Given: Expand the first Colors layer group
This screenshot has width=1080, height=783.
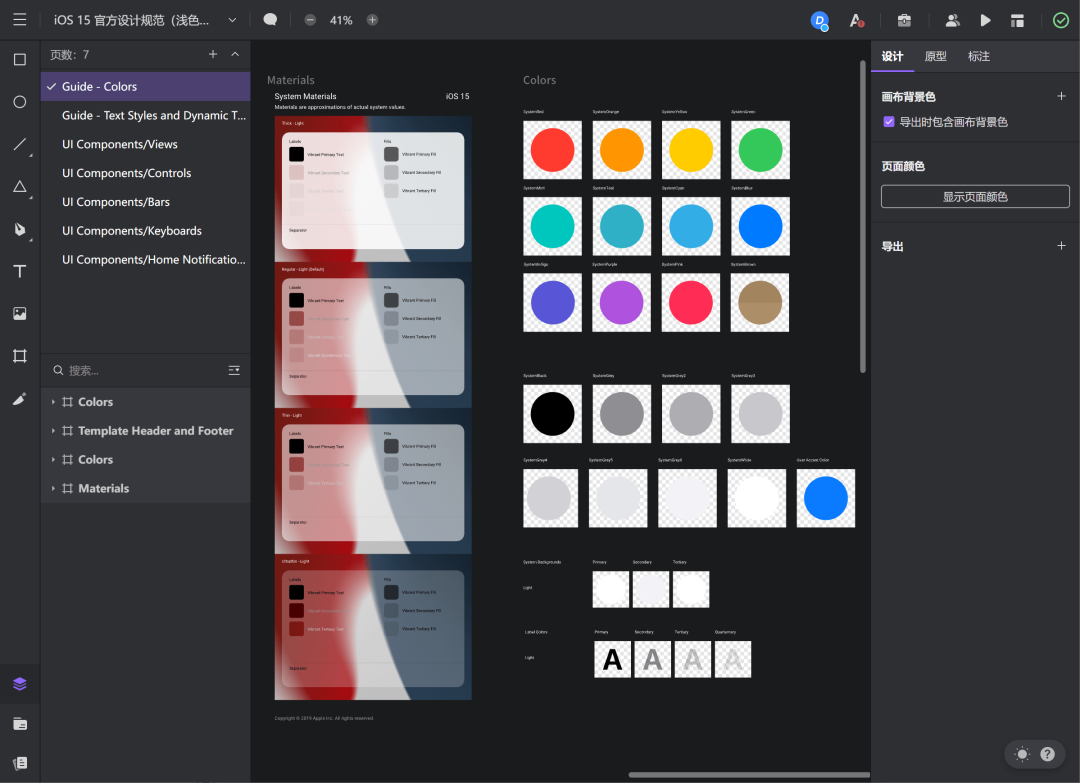Looking at the screenshot, I should pyautogui.click(x=53, y=402).
